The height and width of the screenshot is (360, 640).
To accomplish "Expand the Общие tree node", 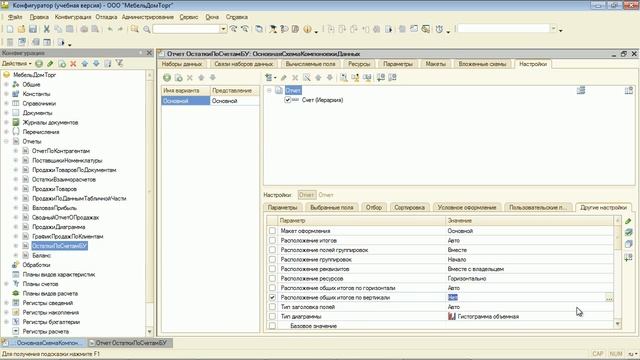I will click(x=6, y=84).
